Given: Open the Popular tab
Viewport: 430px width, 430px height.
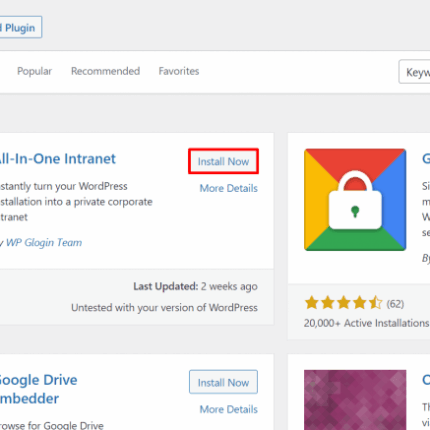Looking at the screenshot, I should 34,71.
